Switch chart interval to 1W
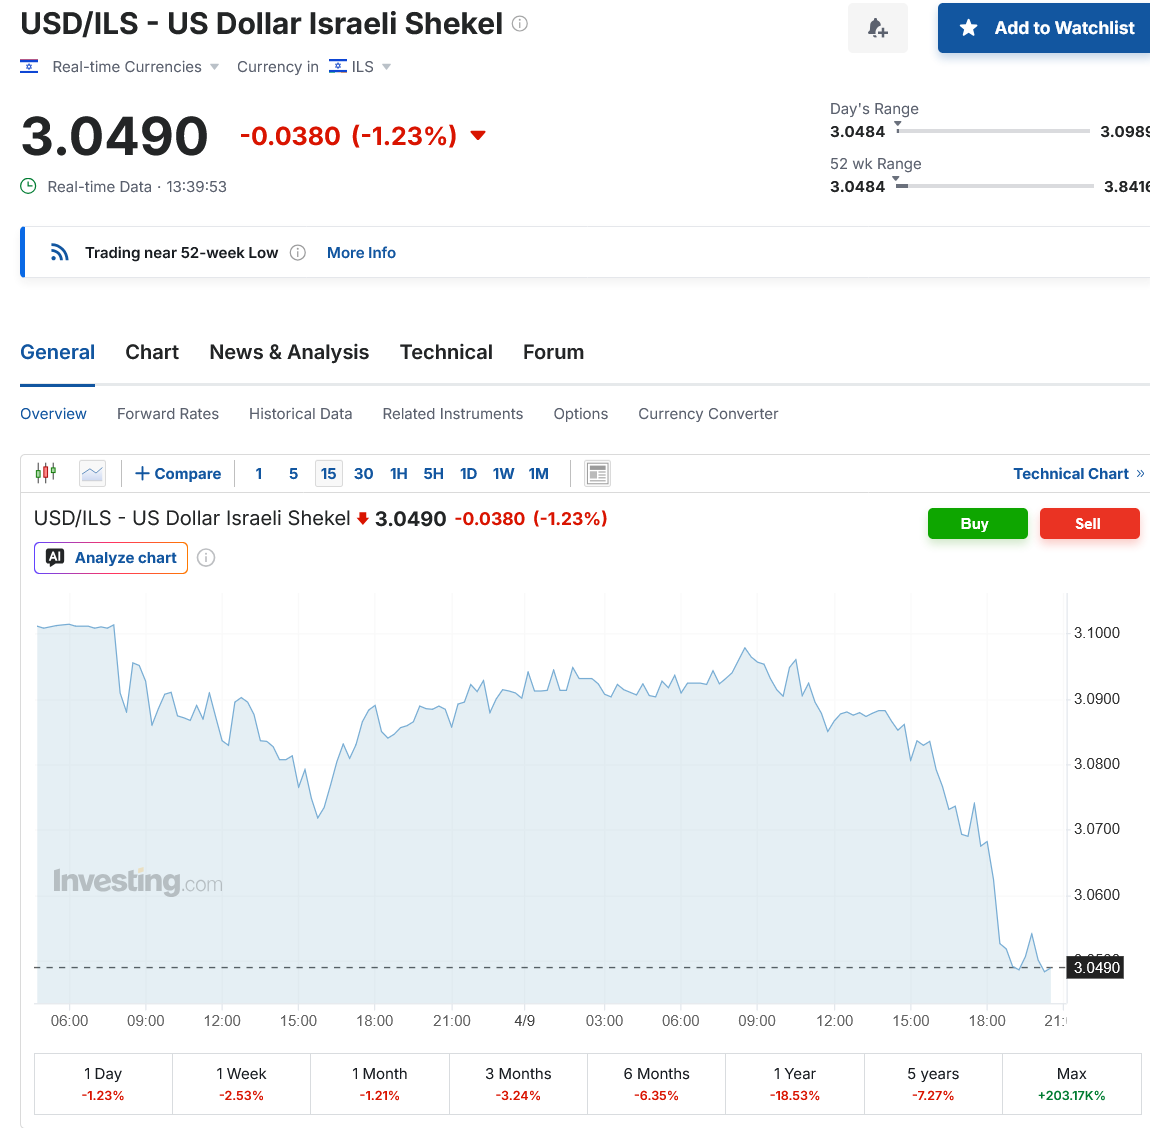Viewport: 1150px width, 1131px height. coord(503,474)
